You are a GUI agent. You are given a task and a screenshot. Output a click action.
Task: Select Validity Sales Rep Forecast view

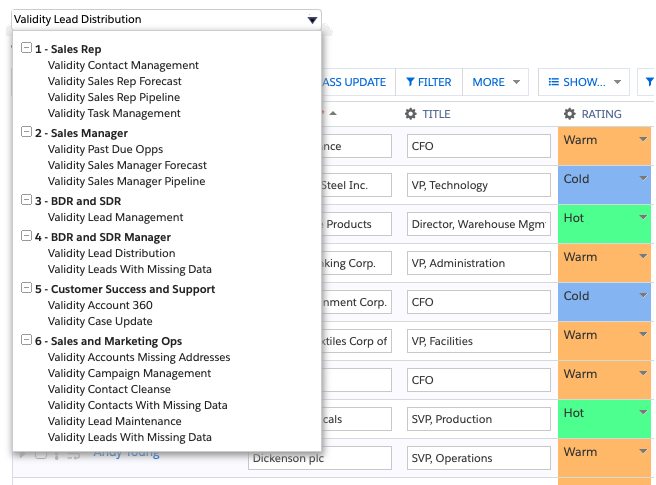point(115,81)
